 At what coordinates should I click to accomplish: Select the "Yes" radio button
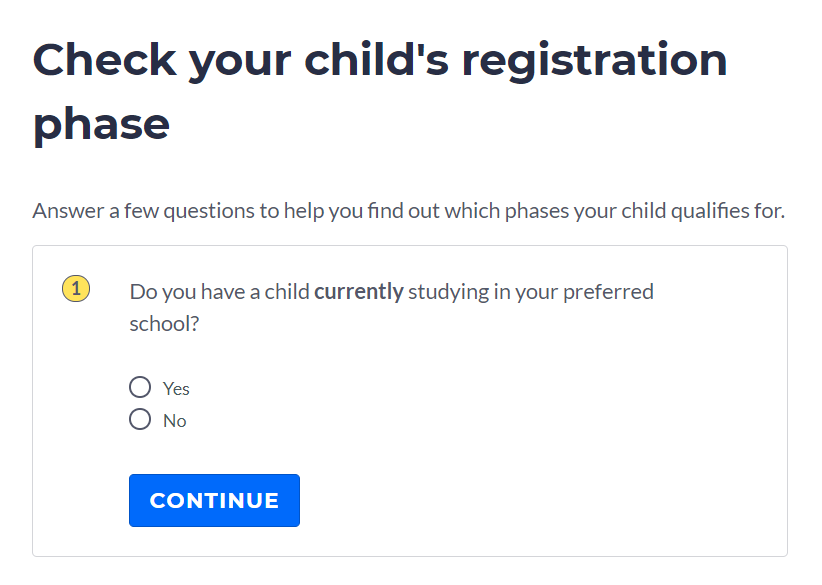[140, 387]
